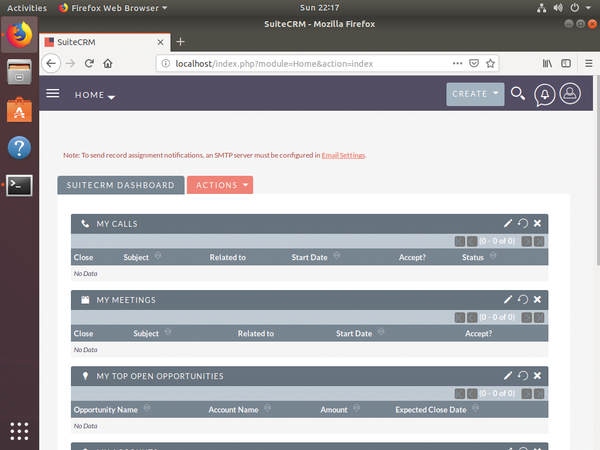Open the clock and calendar panel
The width and height of the screenshot is (600, 450).
(x=320, y=8)
